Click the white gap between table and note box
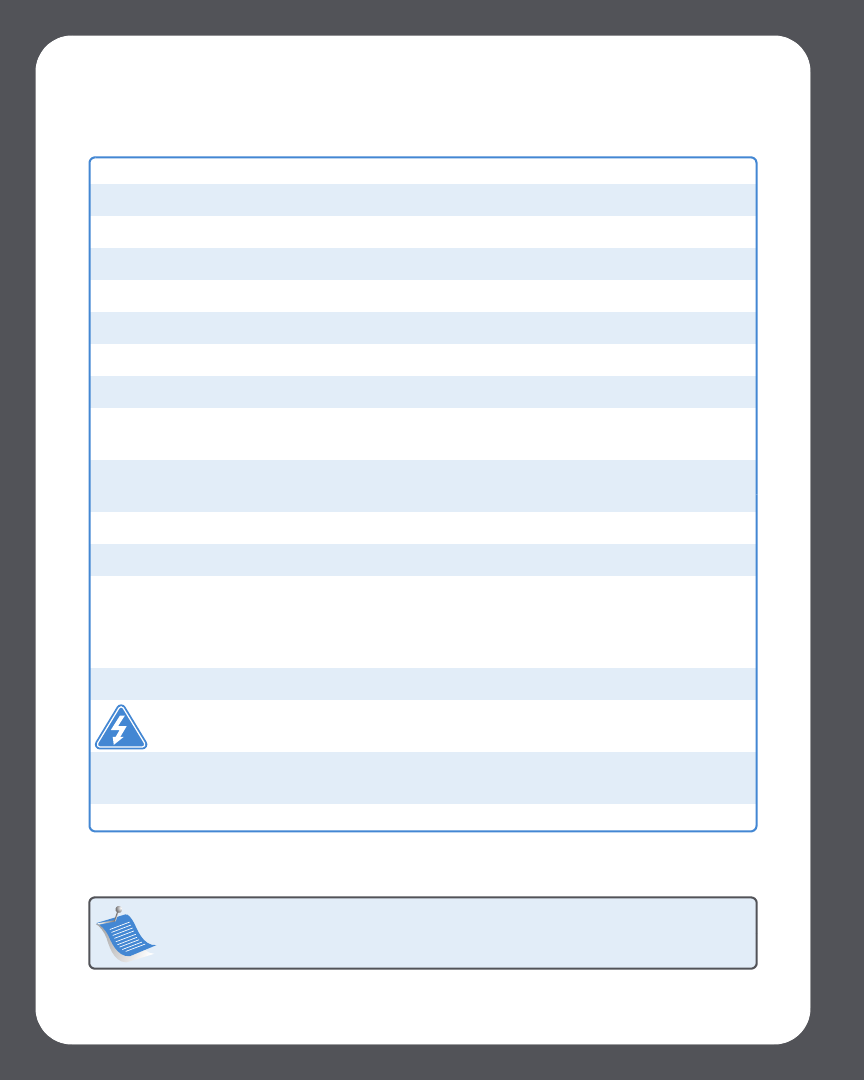Image resolution: width=864 pixels, height=1080 pixels. point(423,864)
